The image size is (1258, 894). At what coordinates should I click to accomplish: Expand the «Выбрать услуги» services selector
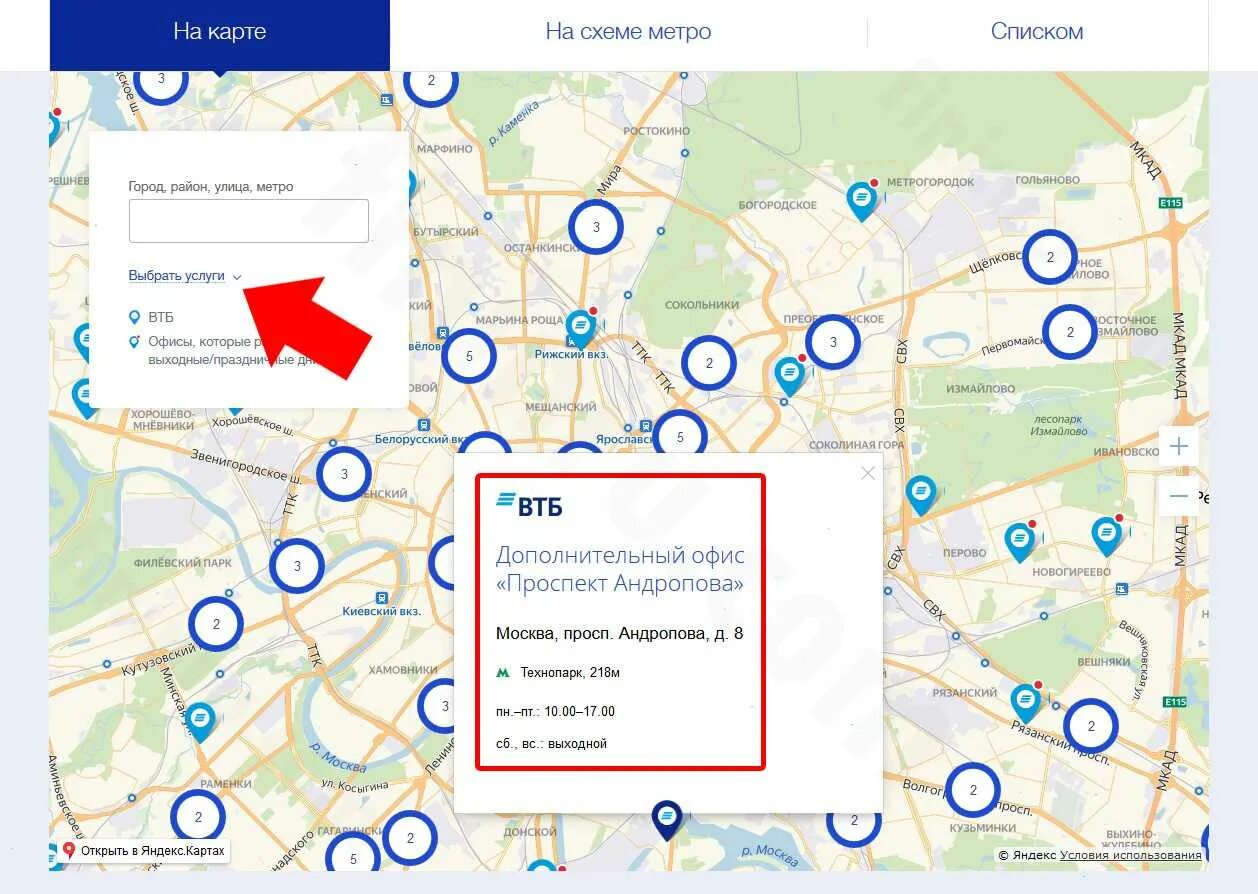point(185,276)
